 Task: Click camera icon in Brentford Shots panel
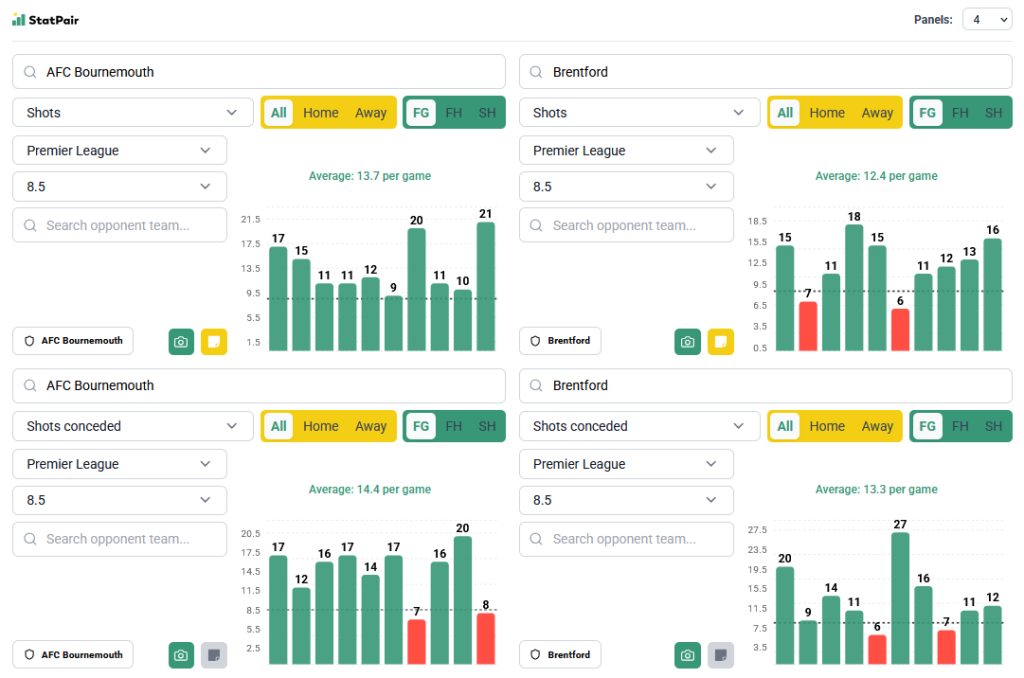(687, 341)
